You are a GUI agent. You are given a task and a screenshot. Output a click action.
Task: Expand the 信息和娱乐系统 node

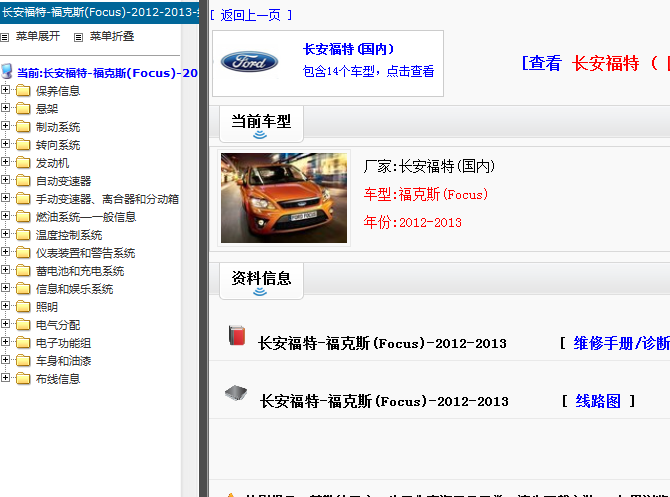[x=5, y=288]
